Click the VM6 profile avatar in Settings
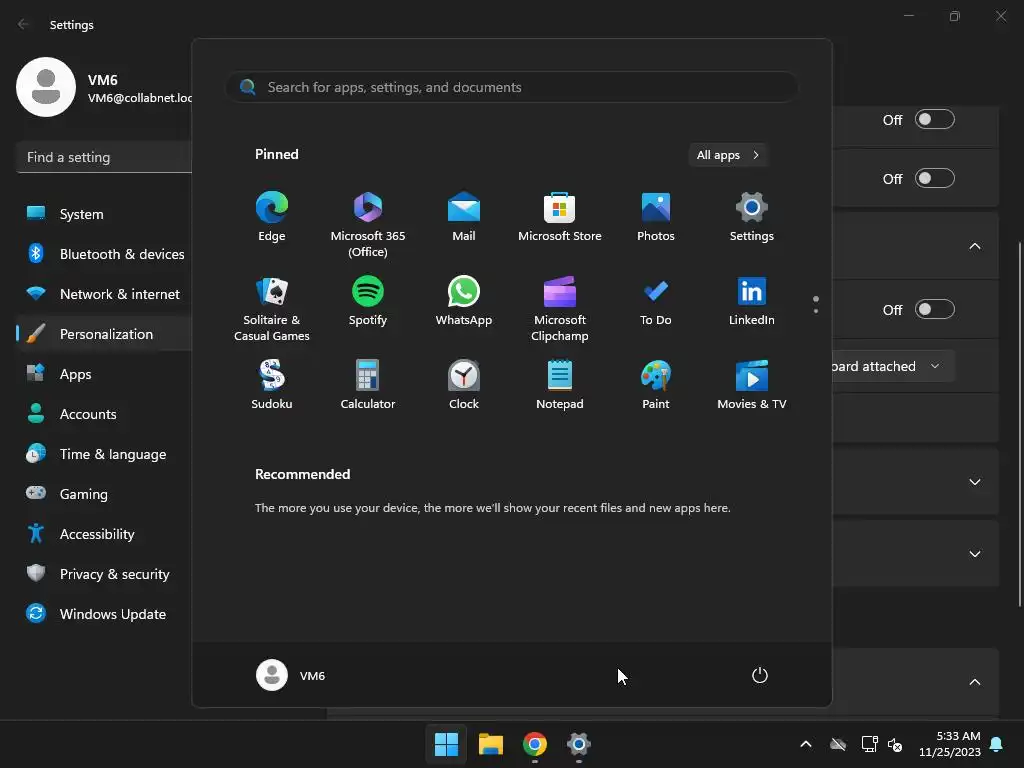 (x=46, y=87)
